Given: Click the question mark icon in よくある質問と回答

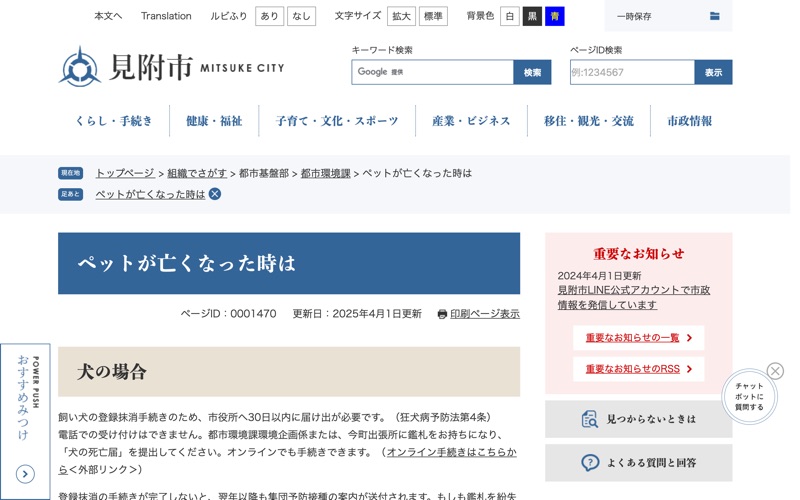Looking at the screenshot, I should (590, 463).
